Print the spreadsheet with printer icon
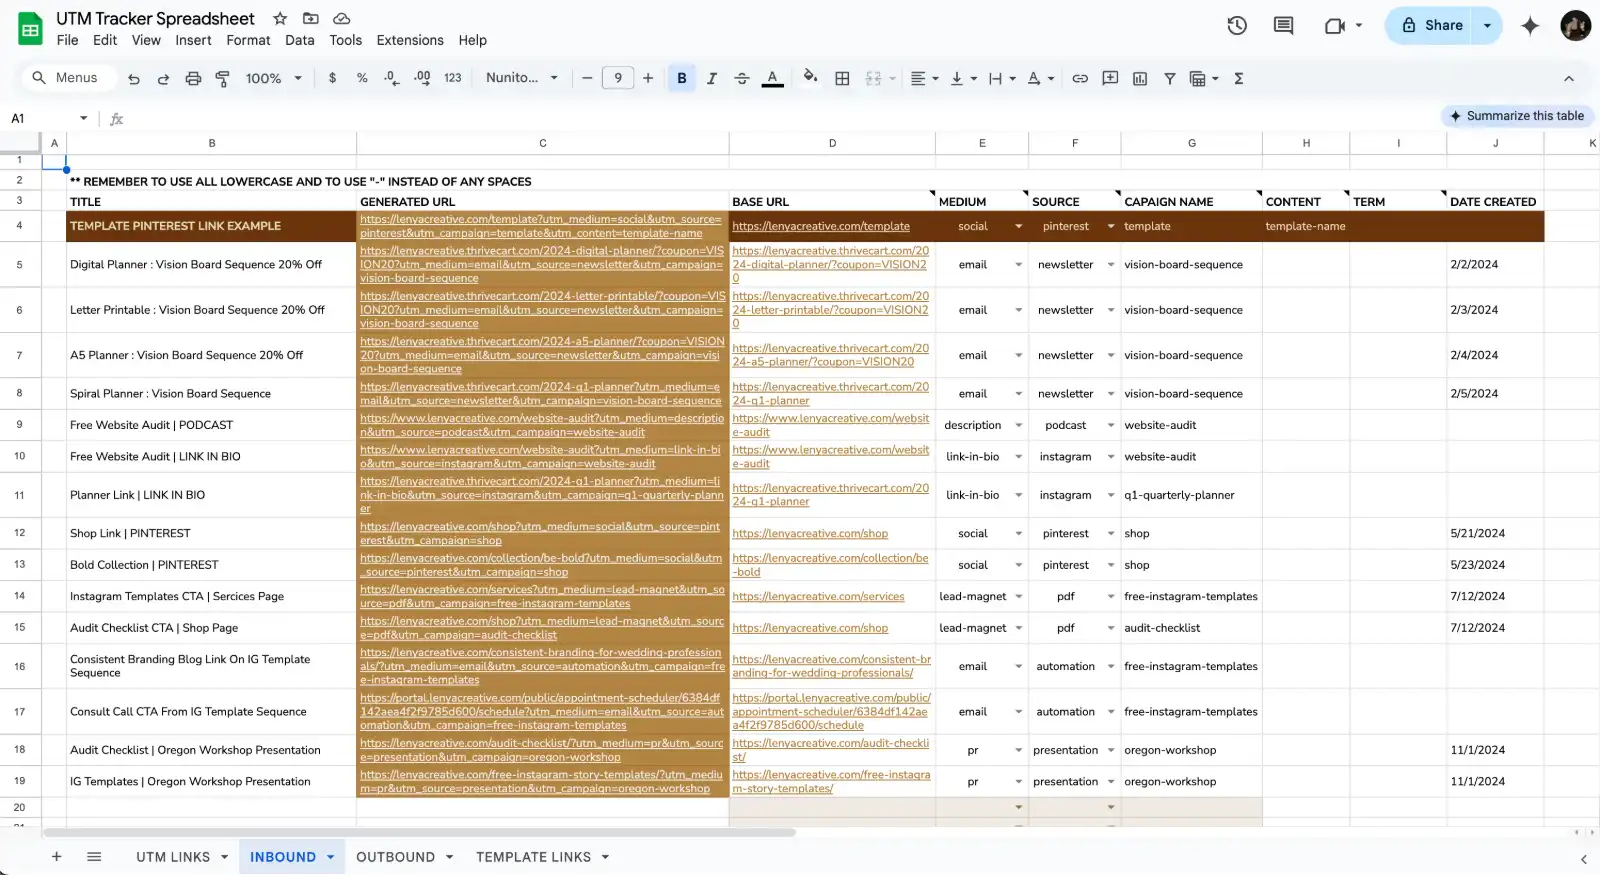The height and width of the screenshot is (875, 1600). pos(193,78)
